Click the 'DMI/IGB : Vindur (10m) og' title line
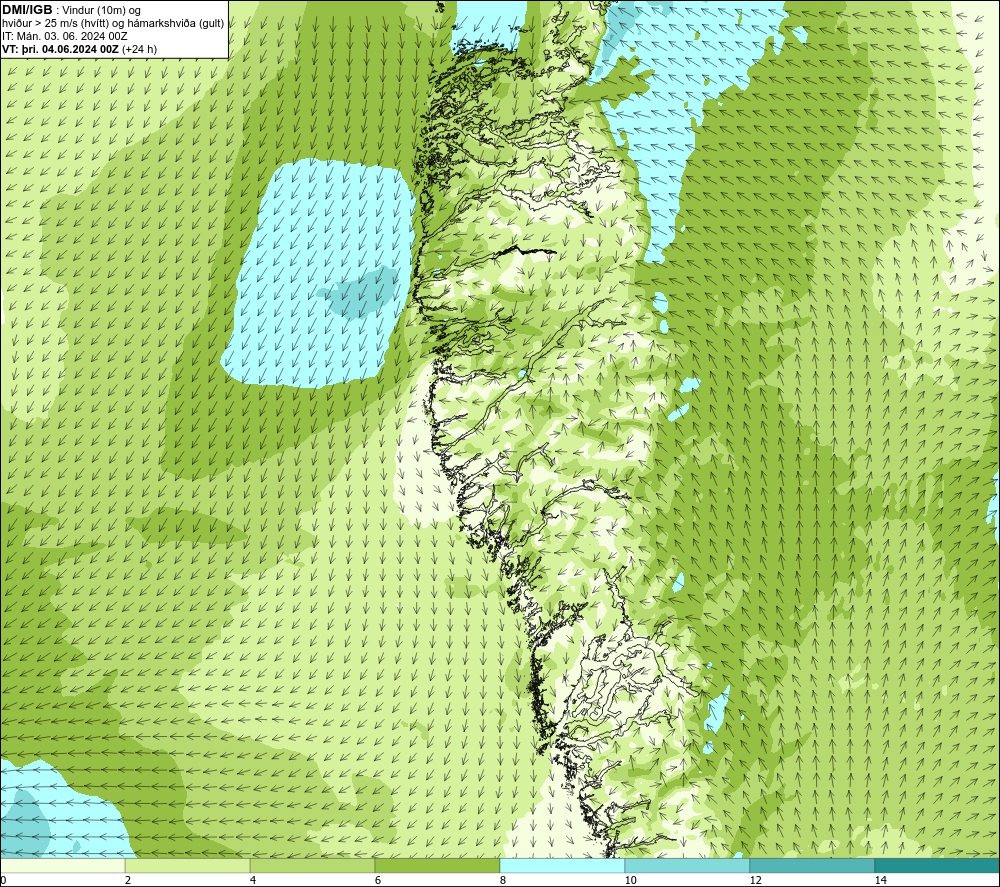Image resolution: width=1000 pixels, height=887 pixels. [x=72, y=10]
